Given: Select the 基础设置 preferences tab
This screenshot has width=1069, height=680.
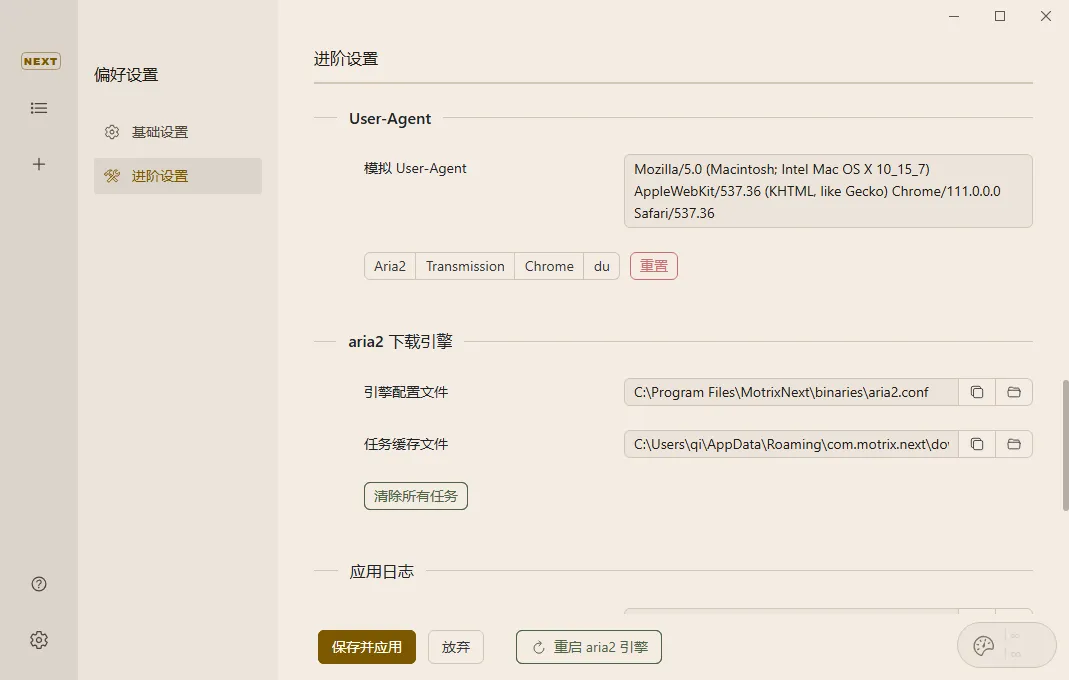Looking at the screenshot, I should 178,132.
